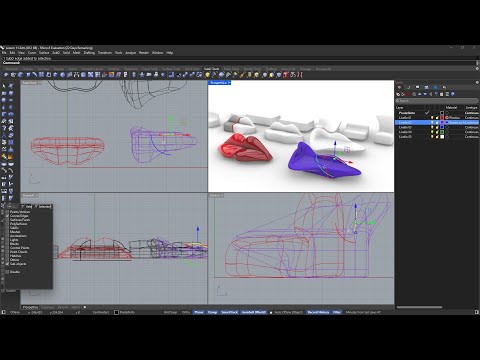Switch to the SubD Tools toolbar tab
Image resolution: width=480 pixels, height=360 pixels.
[211, 69]
